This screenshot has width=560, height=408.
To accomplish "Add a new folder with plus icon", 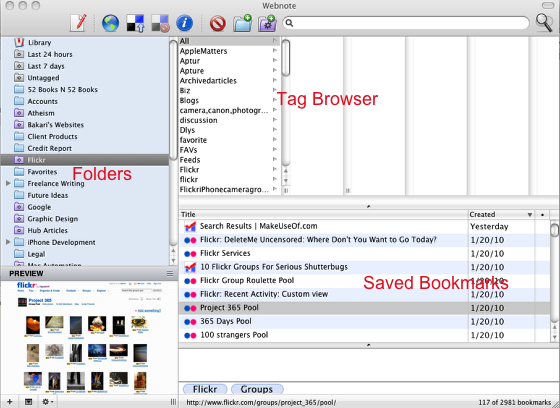I will (242, 23).
